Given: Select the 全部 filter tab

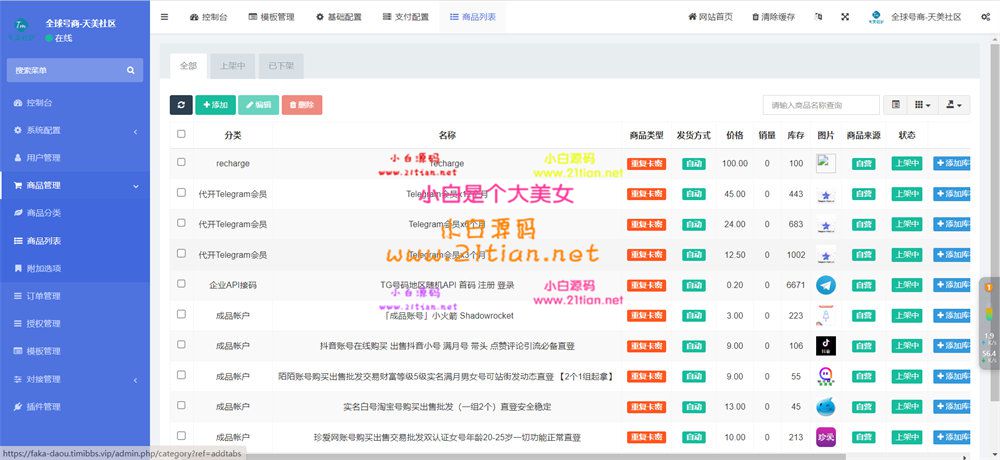Looking at the screenshot, I should click(189, 66).
